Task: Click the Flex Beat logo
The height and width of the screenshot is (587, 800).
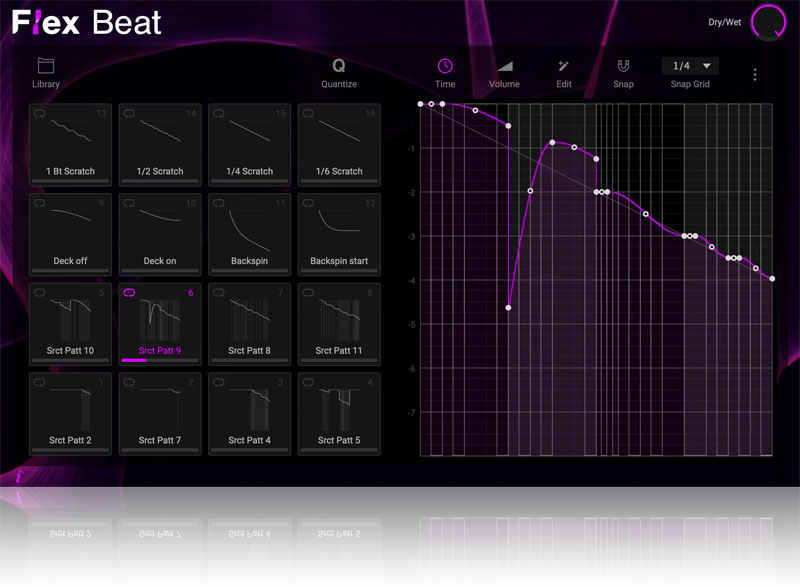Action: click(87, 23)
